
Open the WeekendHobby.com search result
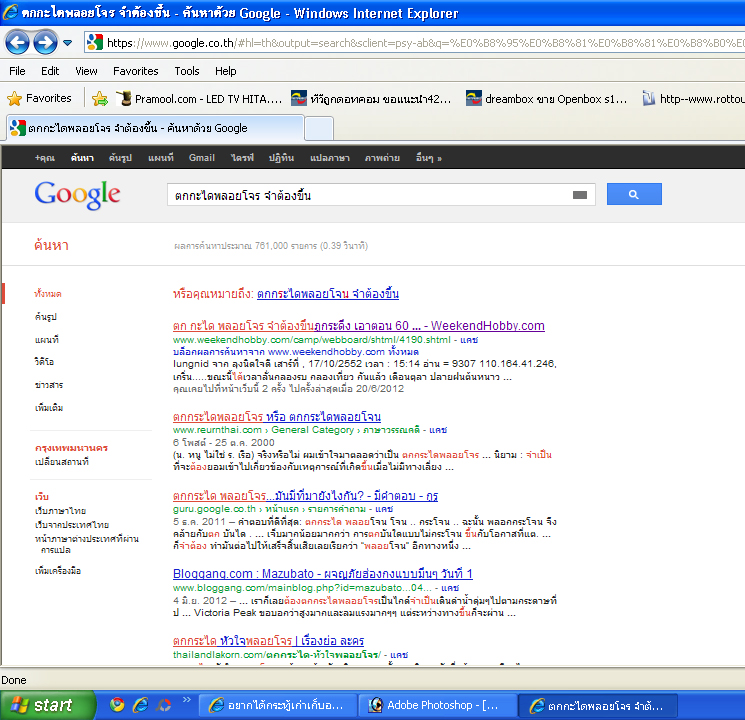358,326
